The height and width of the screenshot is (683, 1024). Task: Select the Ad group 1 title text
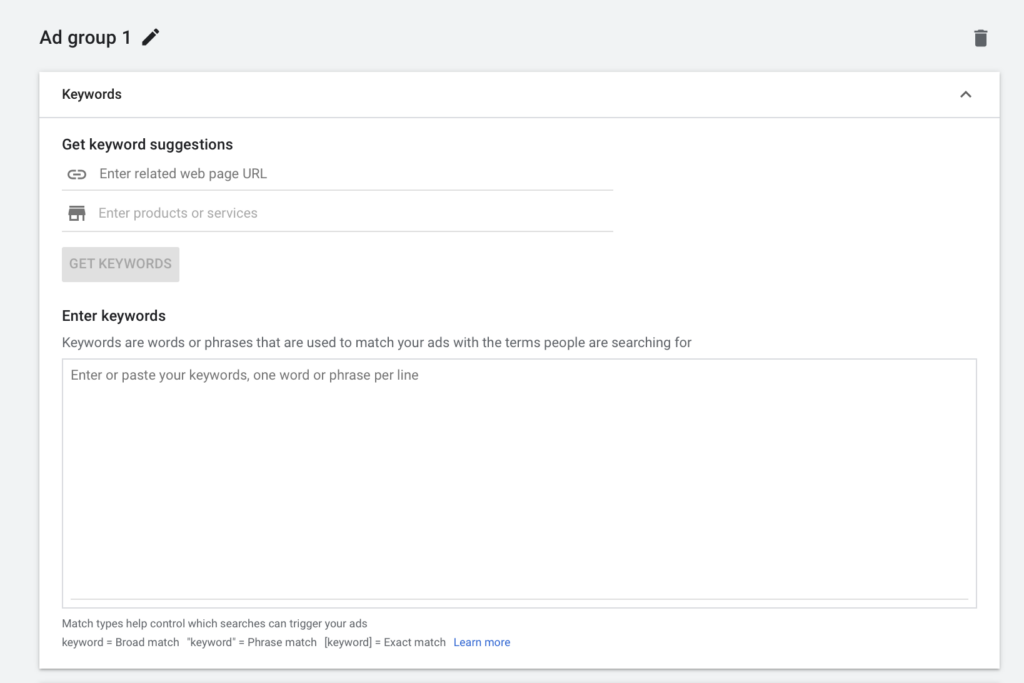click(85, 37)
